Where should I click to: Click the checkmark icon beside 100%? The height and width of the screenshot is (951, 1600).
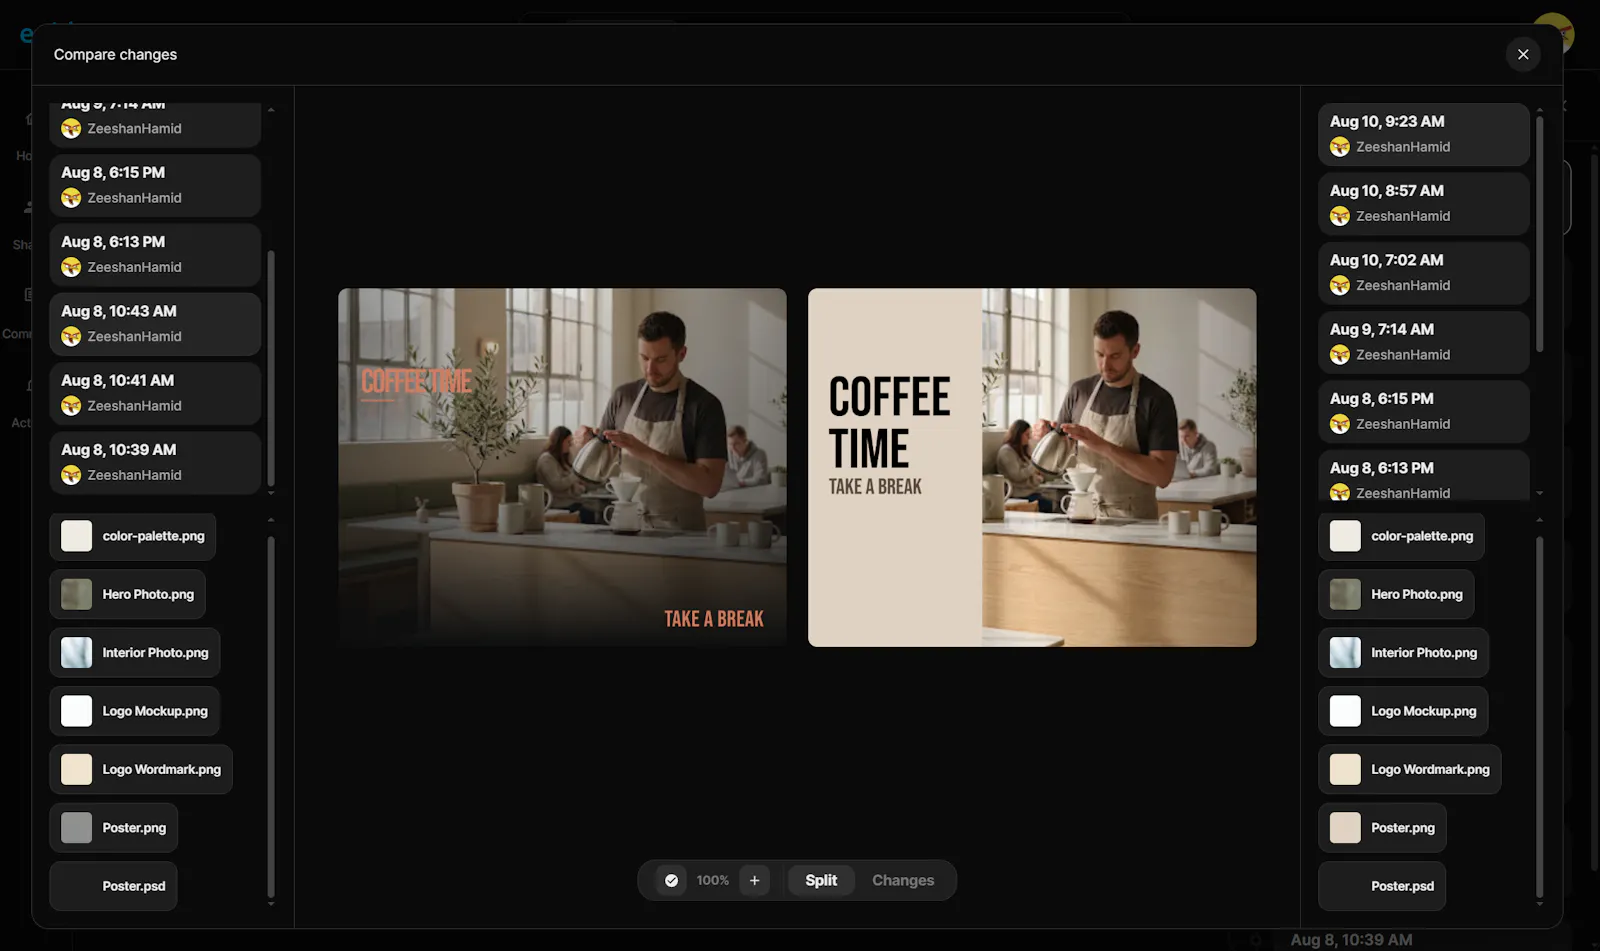click(x=671, y=880)
